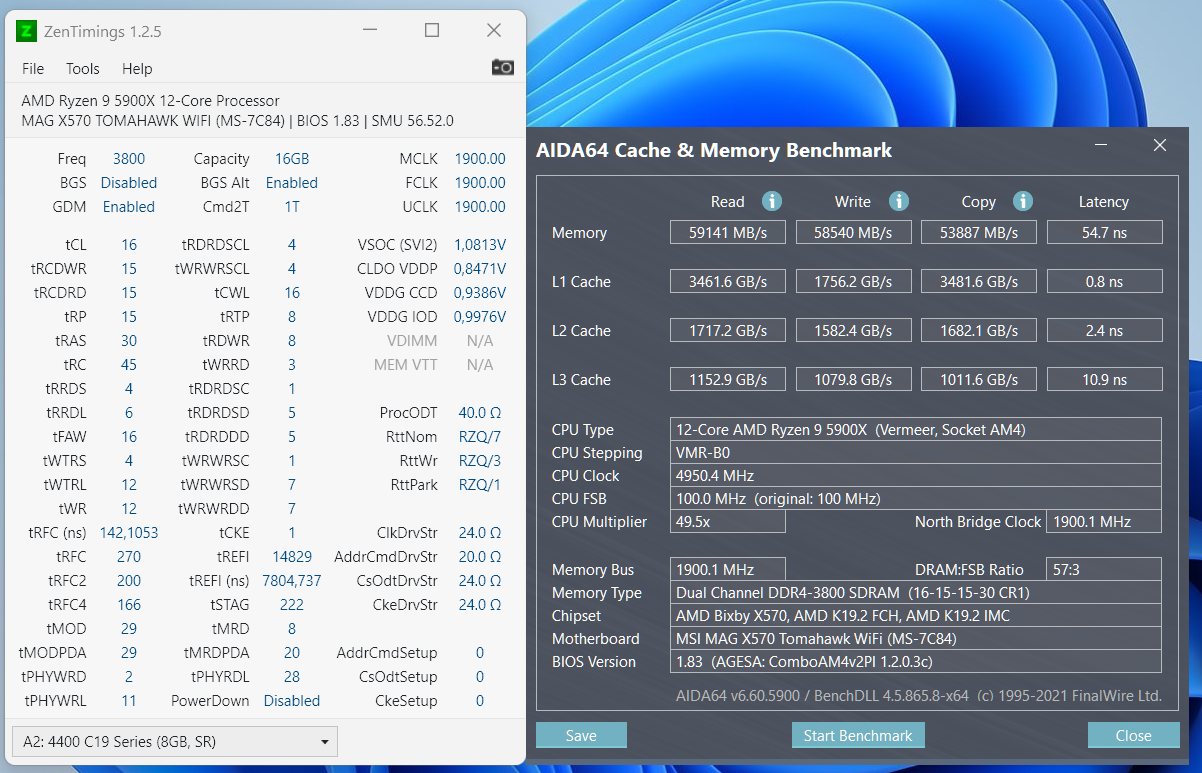
Task: Click the ProcODT value 40.0 Ω
Action: coord(480,412)
